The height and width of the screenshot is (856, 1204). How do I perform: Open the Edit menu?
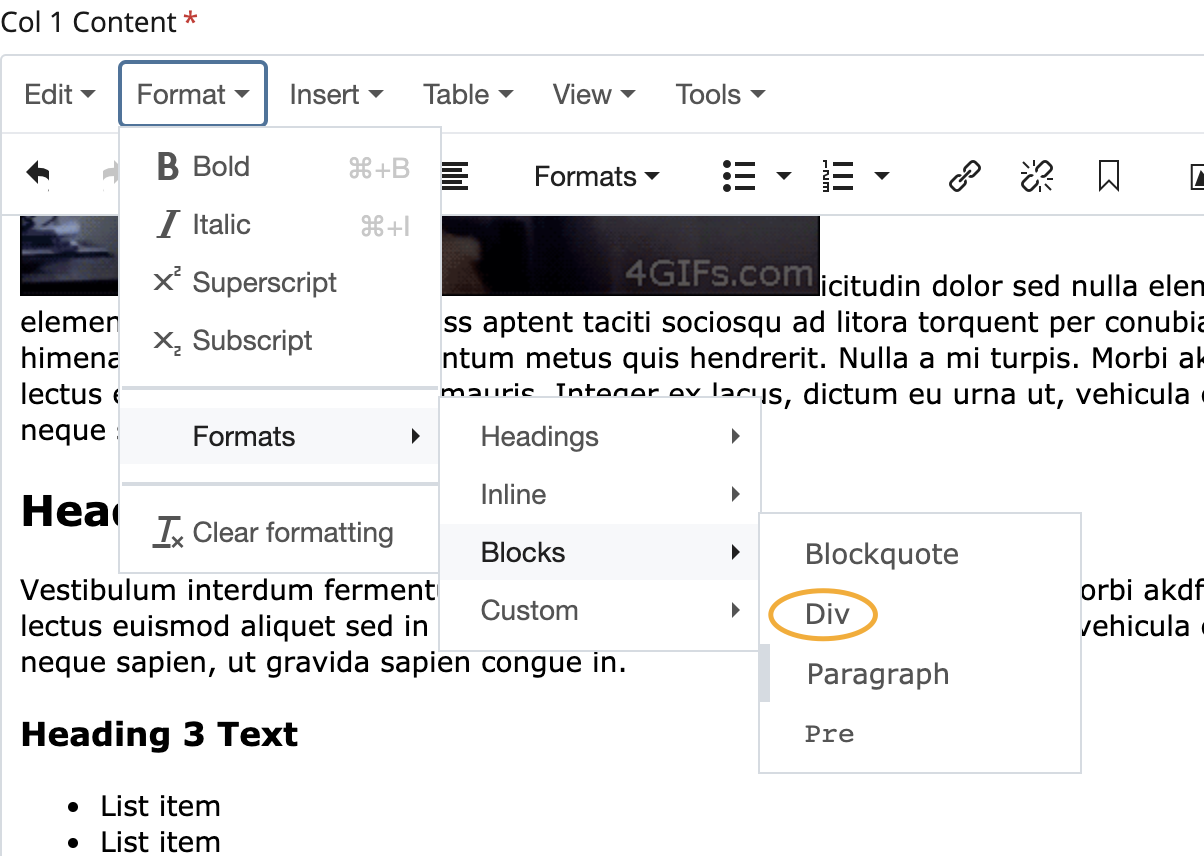coord(59,95)
